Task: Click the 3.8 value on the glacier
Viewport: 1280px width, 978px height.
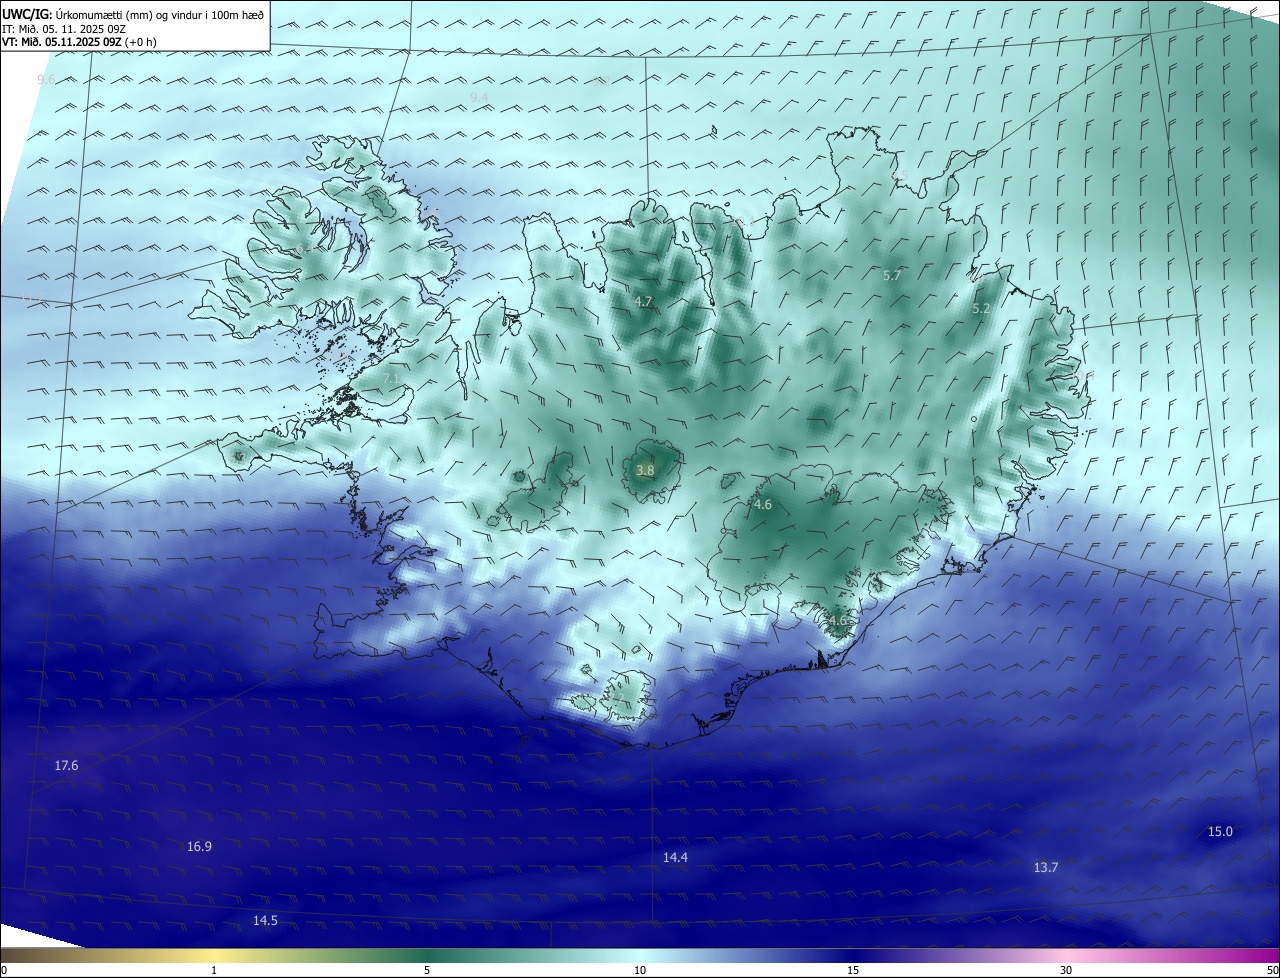Action: (645, 470)
